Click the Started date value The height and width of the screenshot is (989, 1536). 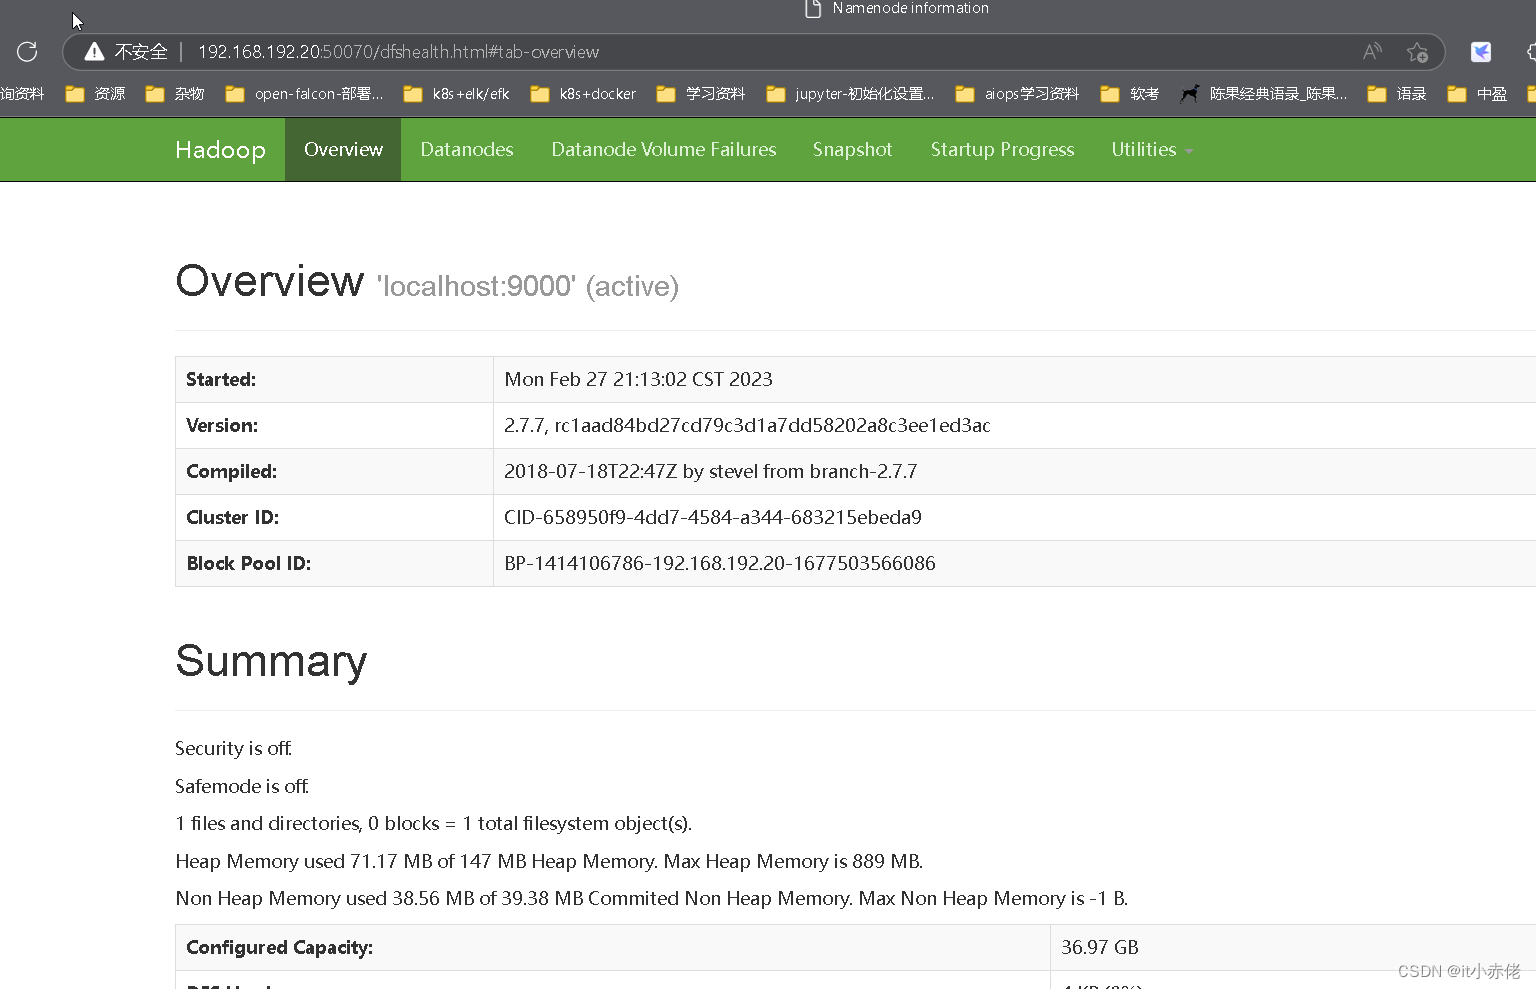(638, 380)
